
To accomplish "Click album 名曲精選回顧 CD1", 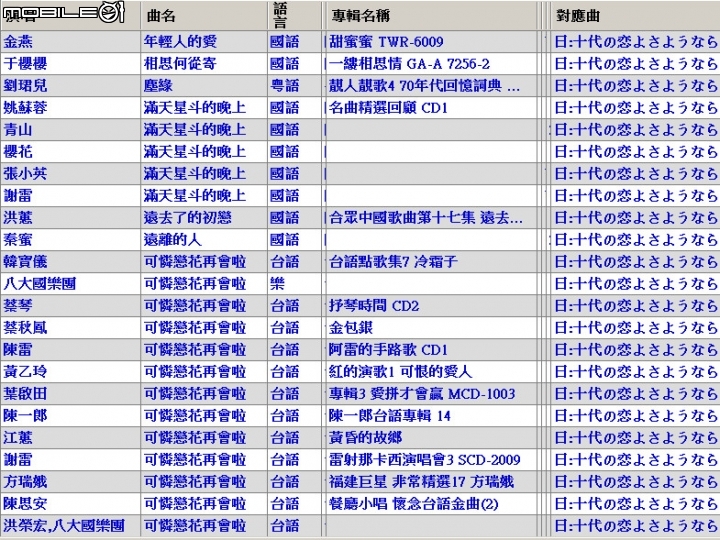I will pyautogui.click(x=388, y=108).
